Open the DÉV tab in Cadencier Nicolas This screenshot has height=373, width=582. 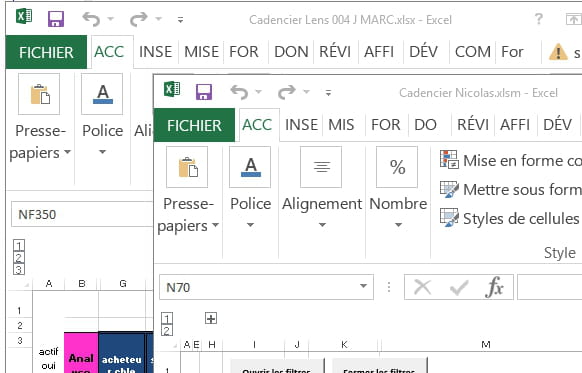click(x=557, y=125)
